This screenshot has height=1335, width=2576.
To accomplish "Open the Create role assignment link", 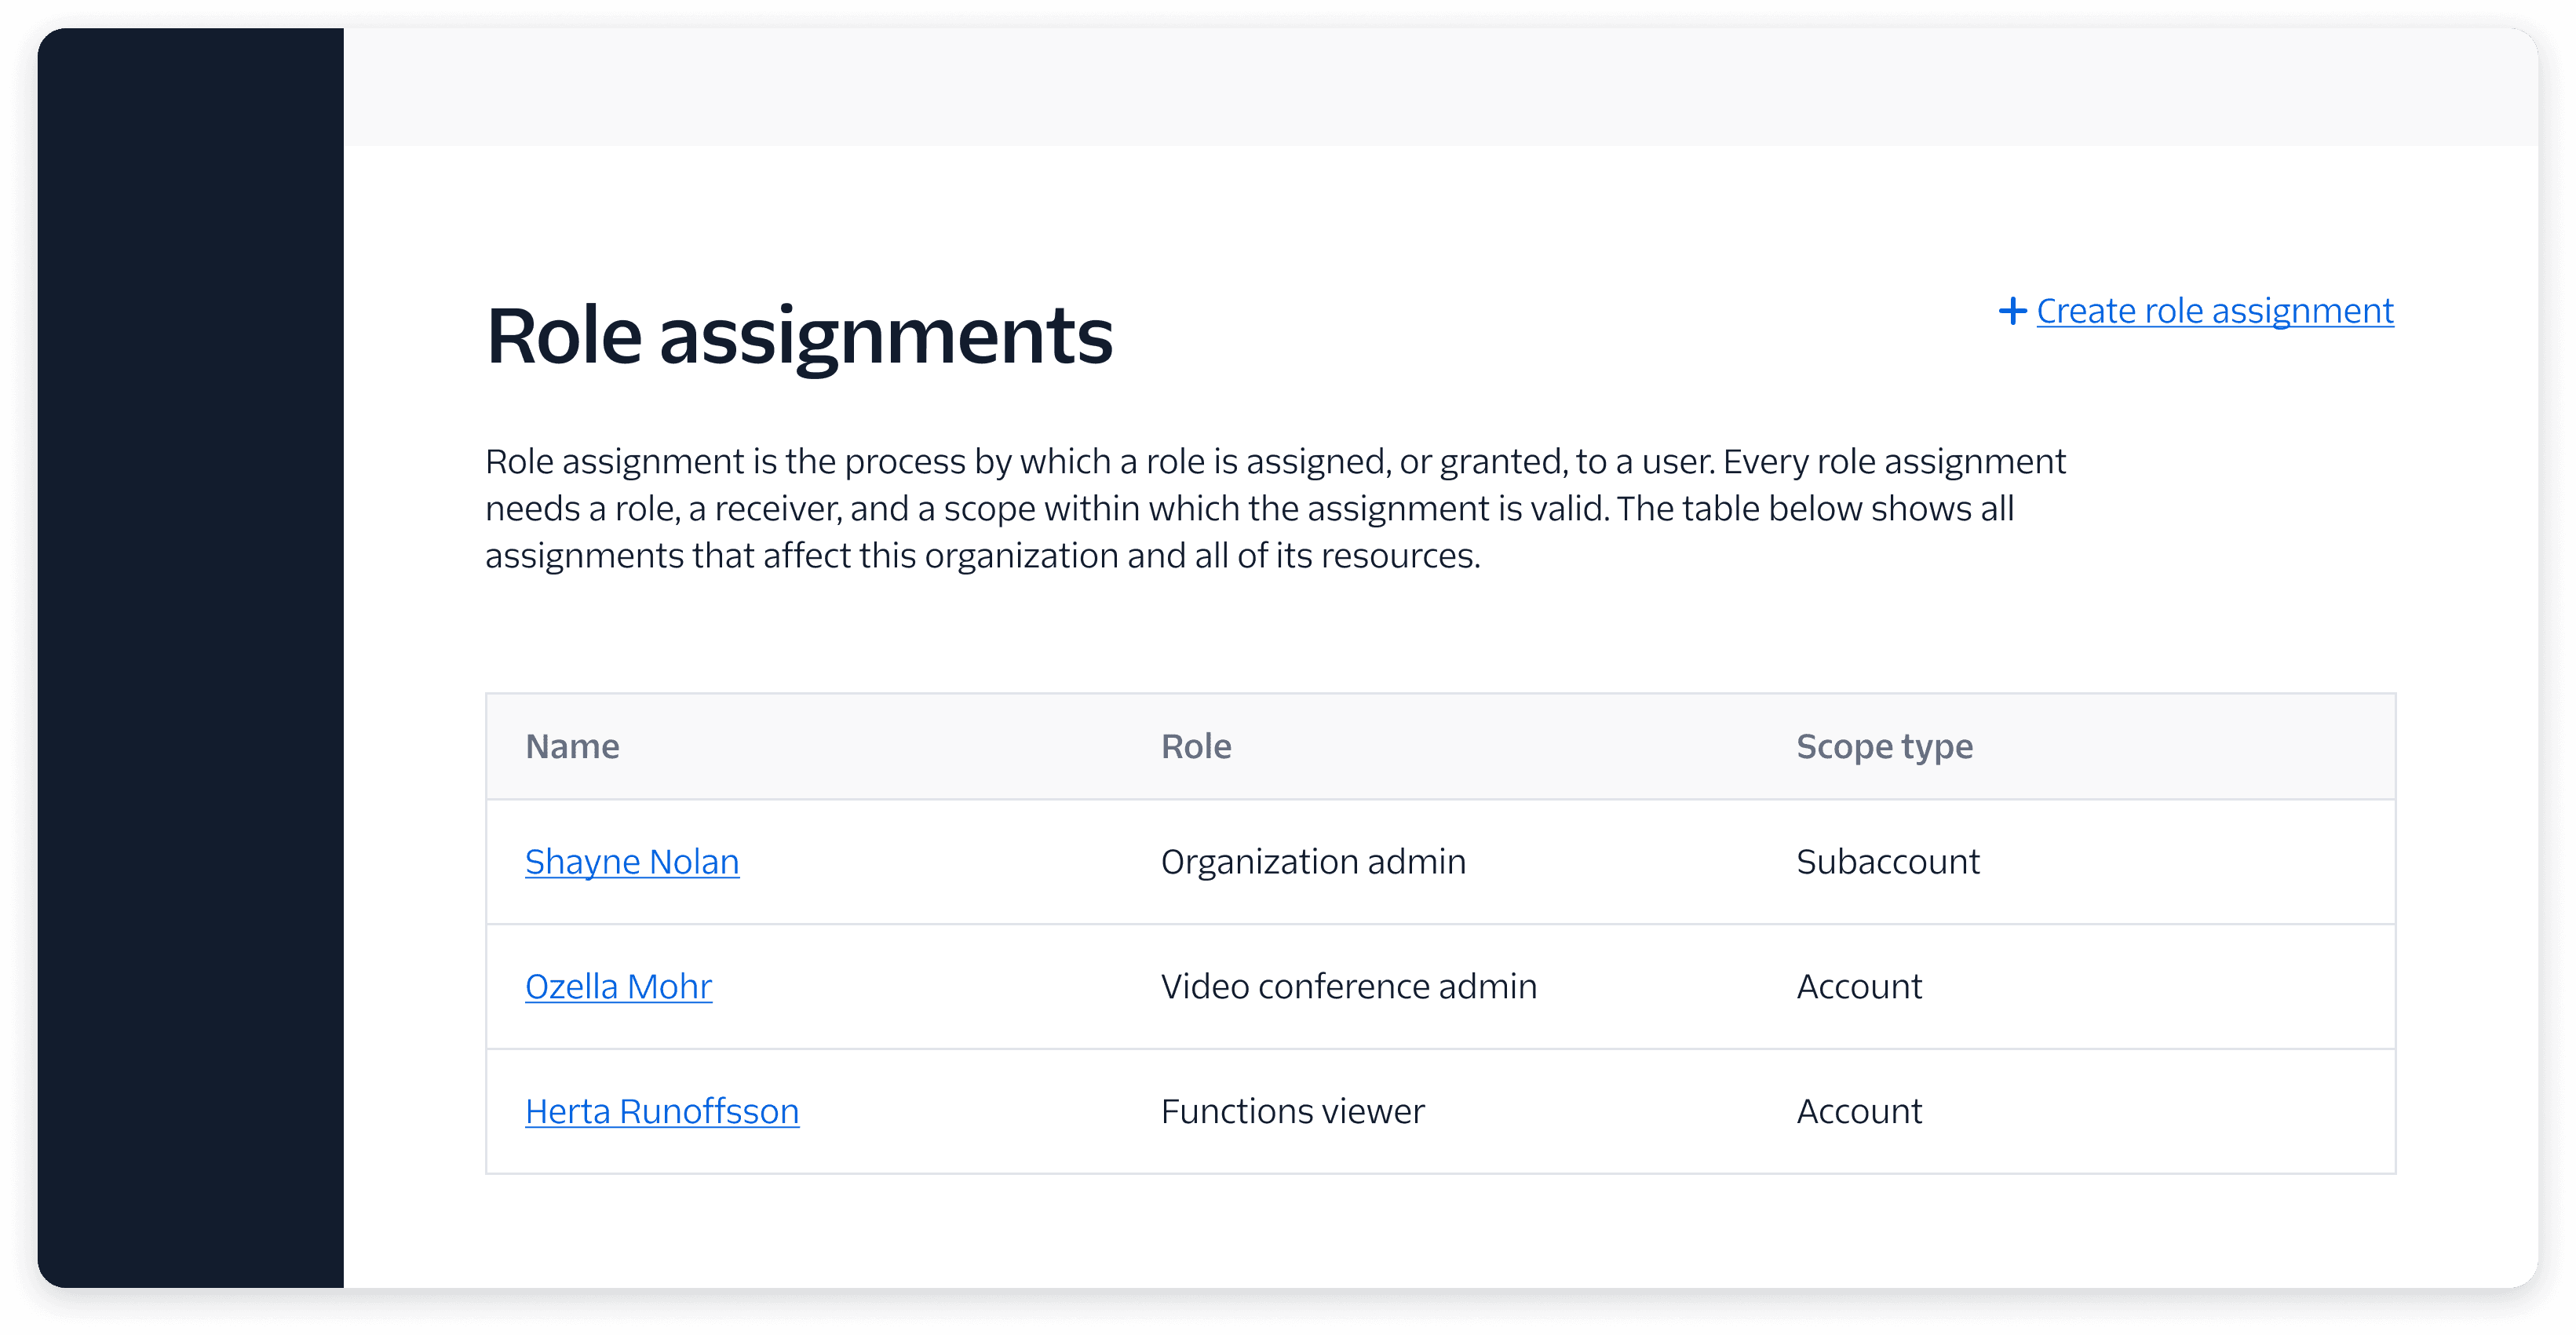I will [2214, 311].
